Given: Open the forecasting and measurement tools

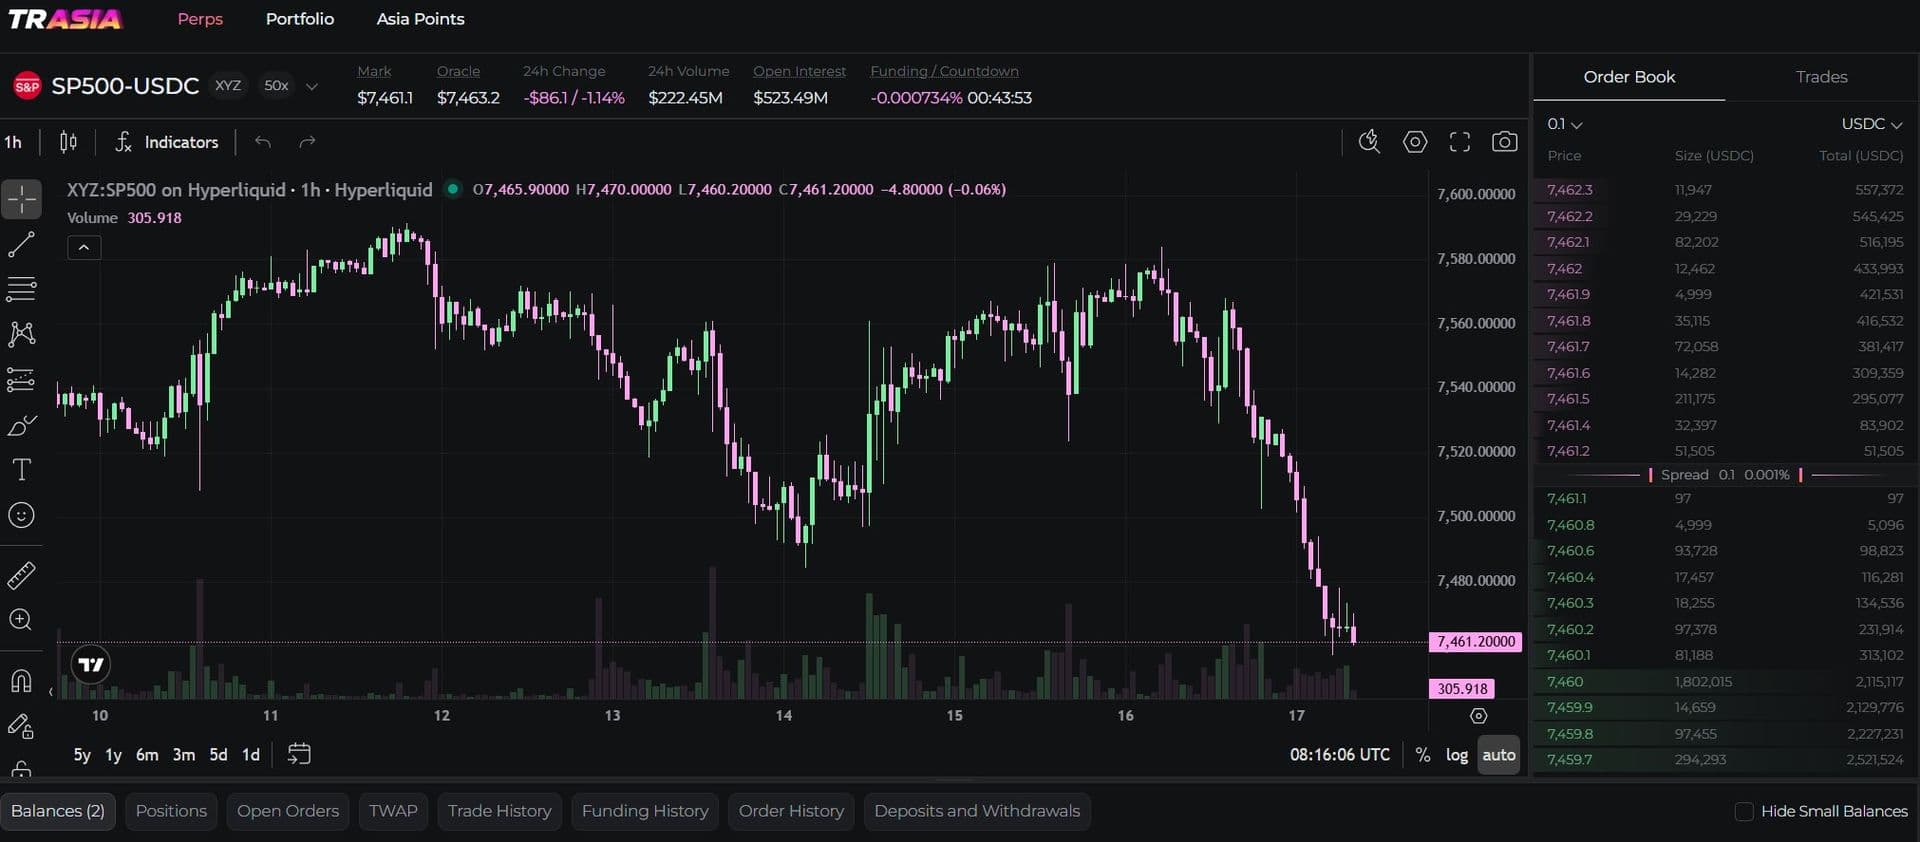Looking at the screenshot, I should (21, 380).
